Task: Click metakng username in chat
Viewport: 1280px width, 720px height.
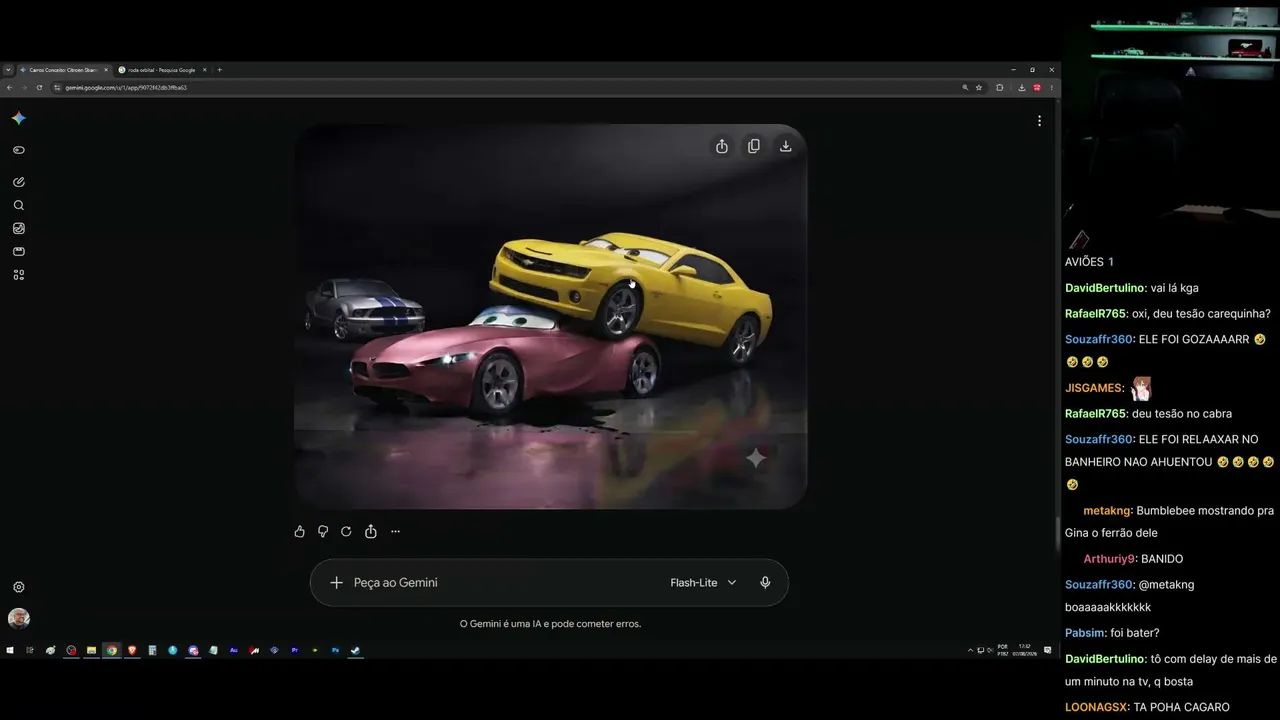Action: click(x=1108, y=511)
